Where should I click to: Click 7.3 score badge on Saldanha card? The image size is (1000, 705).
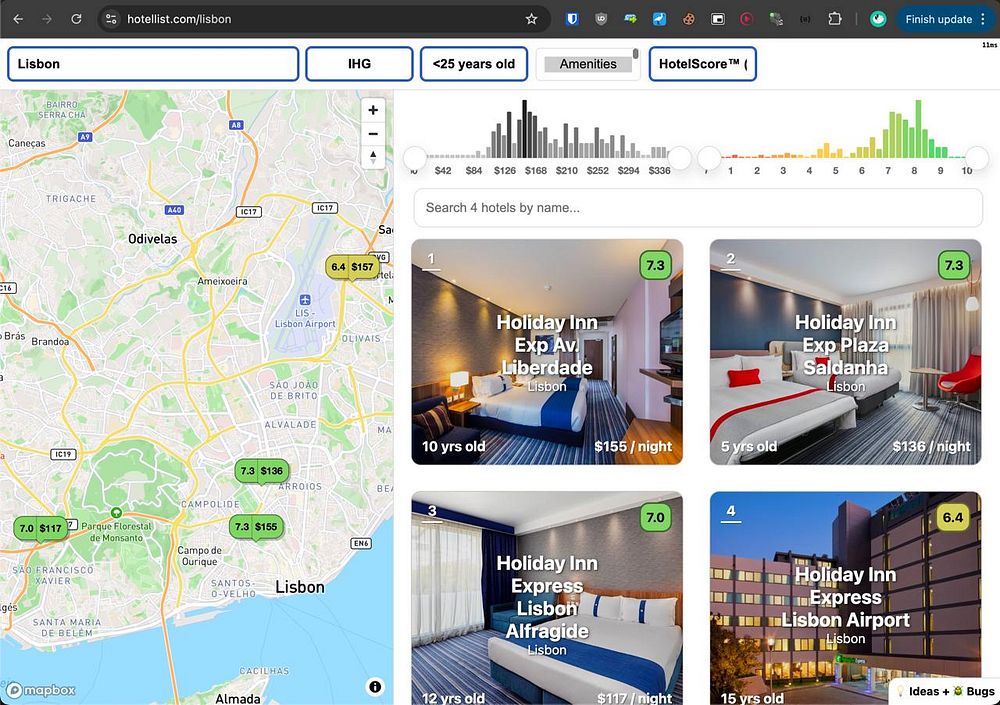954,265
